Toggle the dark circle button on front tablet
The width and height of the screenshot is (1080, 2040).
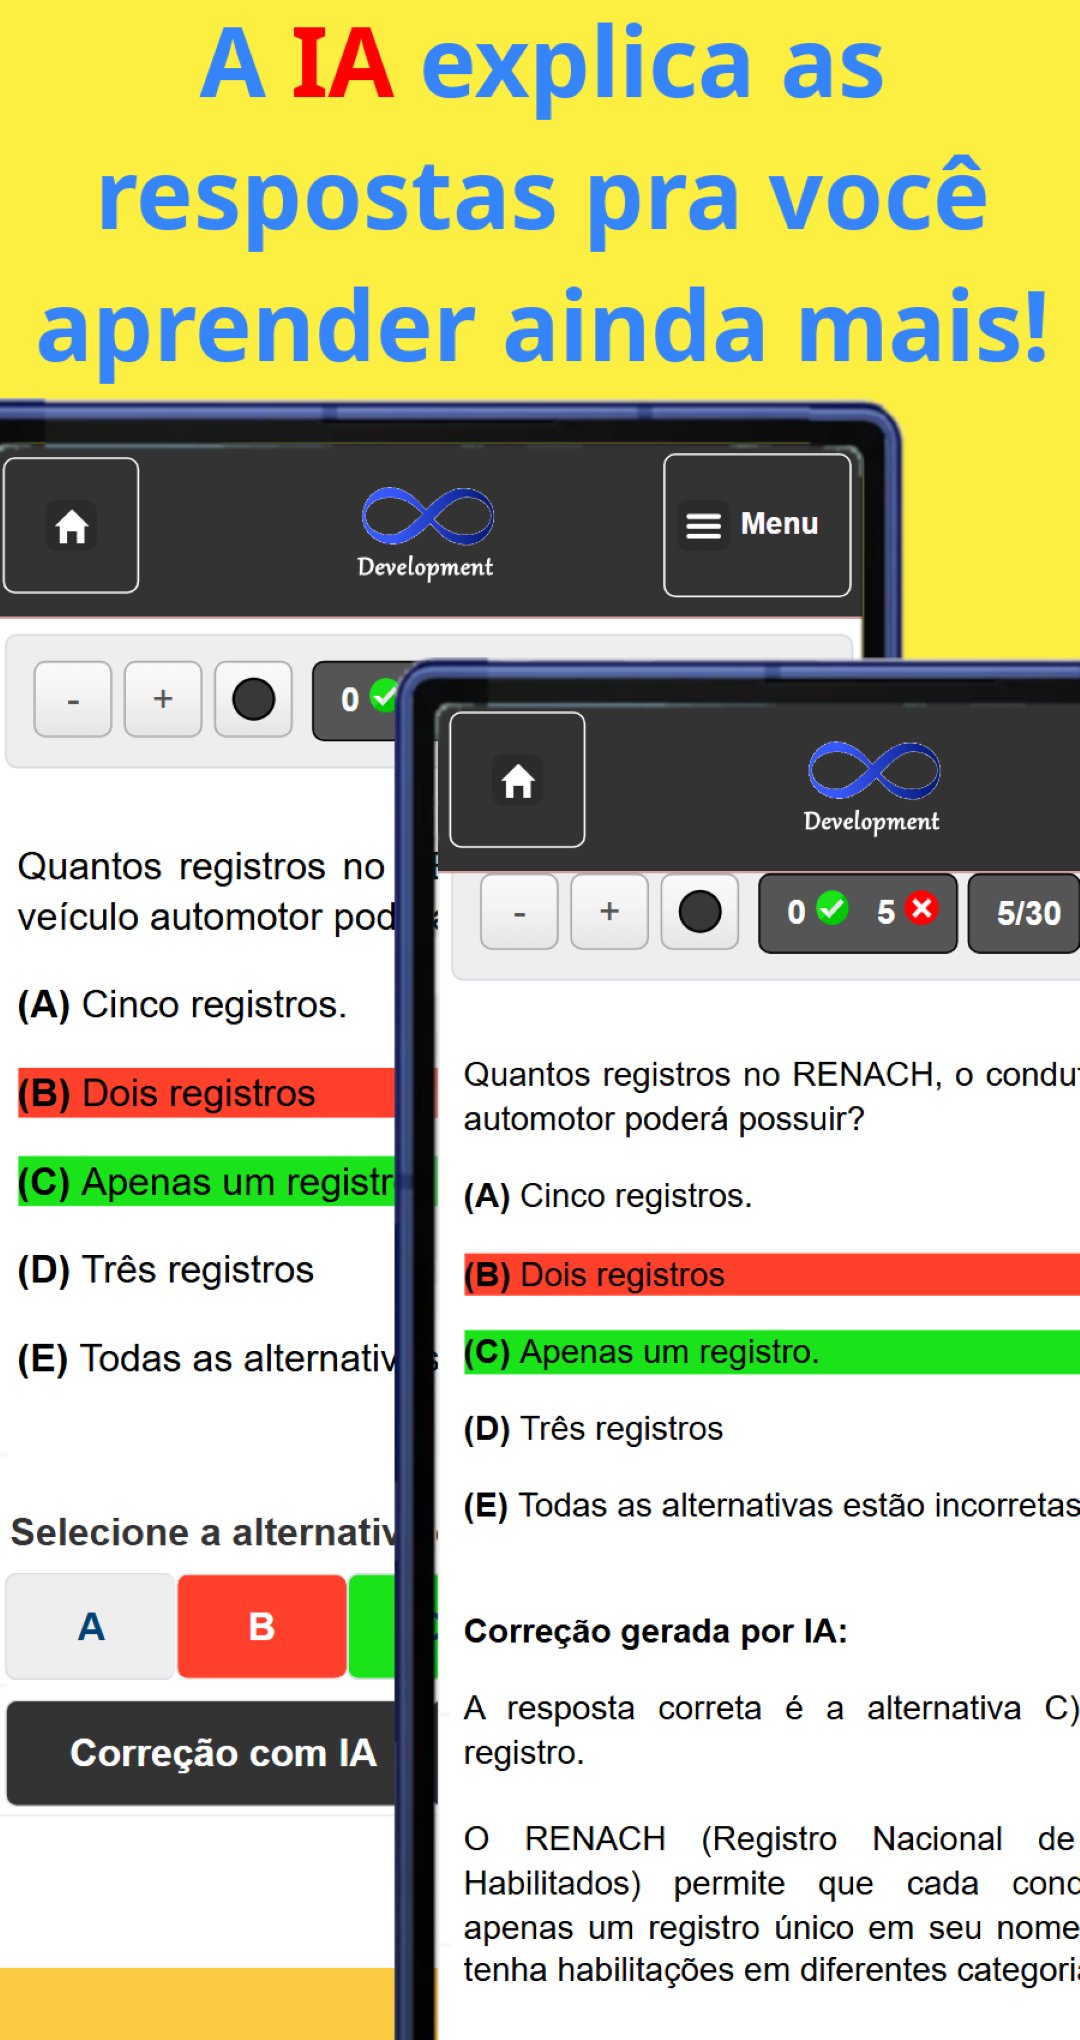click(x=699, y=912)
